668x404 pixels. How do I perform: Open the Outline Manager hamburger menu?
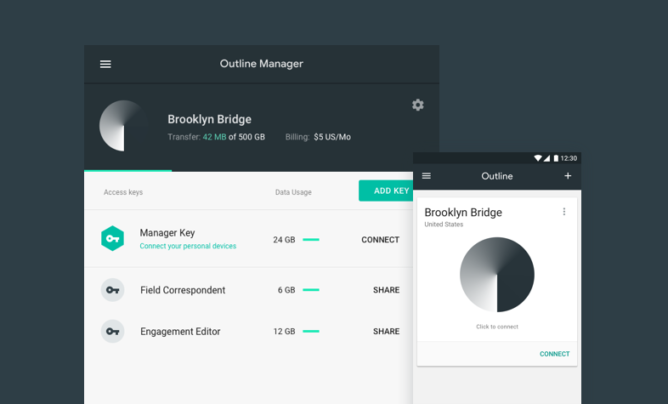pyautogui.click(x=105, y=64)
